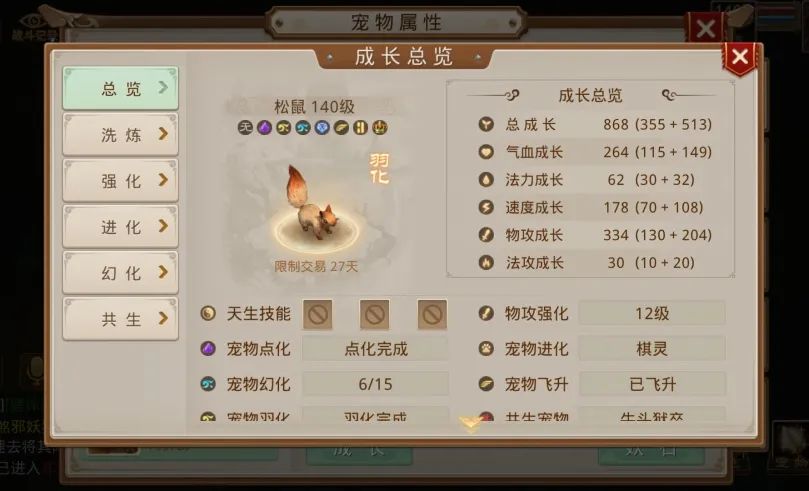This screenshot has height=491, width=809.
Task: Click the 宠物飞升 feather icon
Action: point(486,384)
